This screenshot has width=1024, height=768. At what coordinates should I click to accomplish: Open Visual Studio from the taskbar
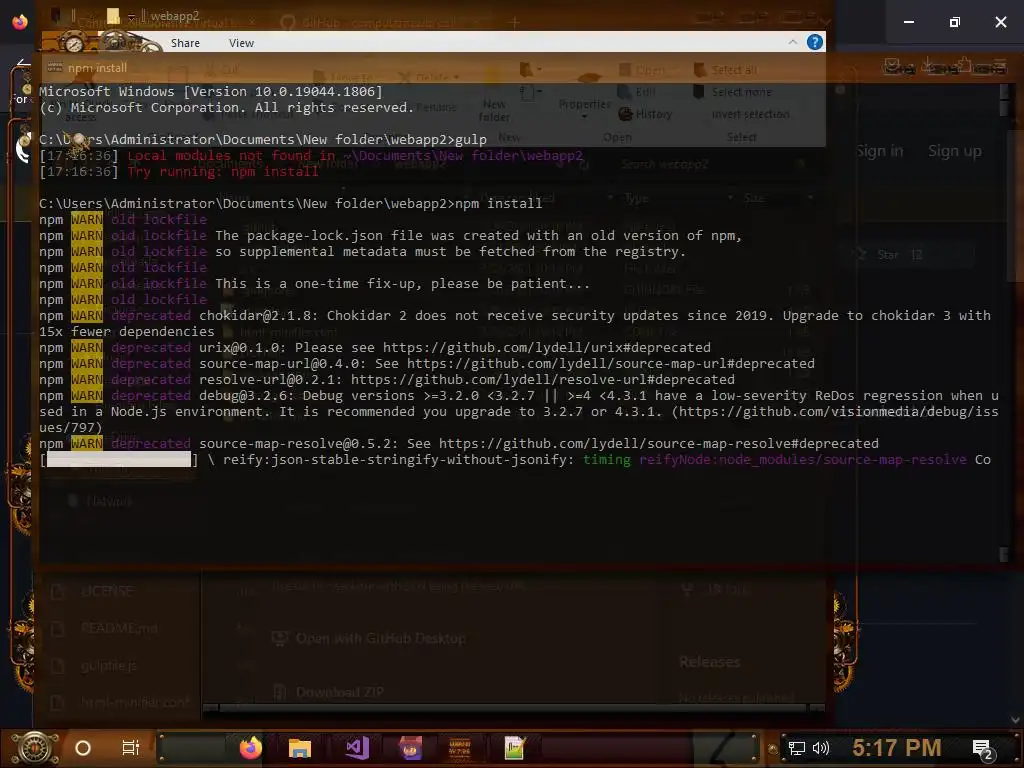357,748
